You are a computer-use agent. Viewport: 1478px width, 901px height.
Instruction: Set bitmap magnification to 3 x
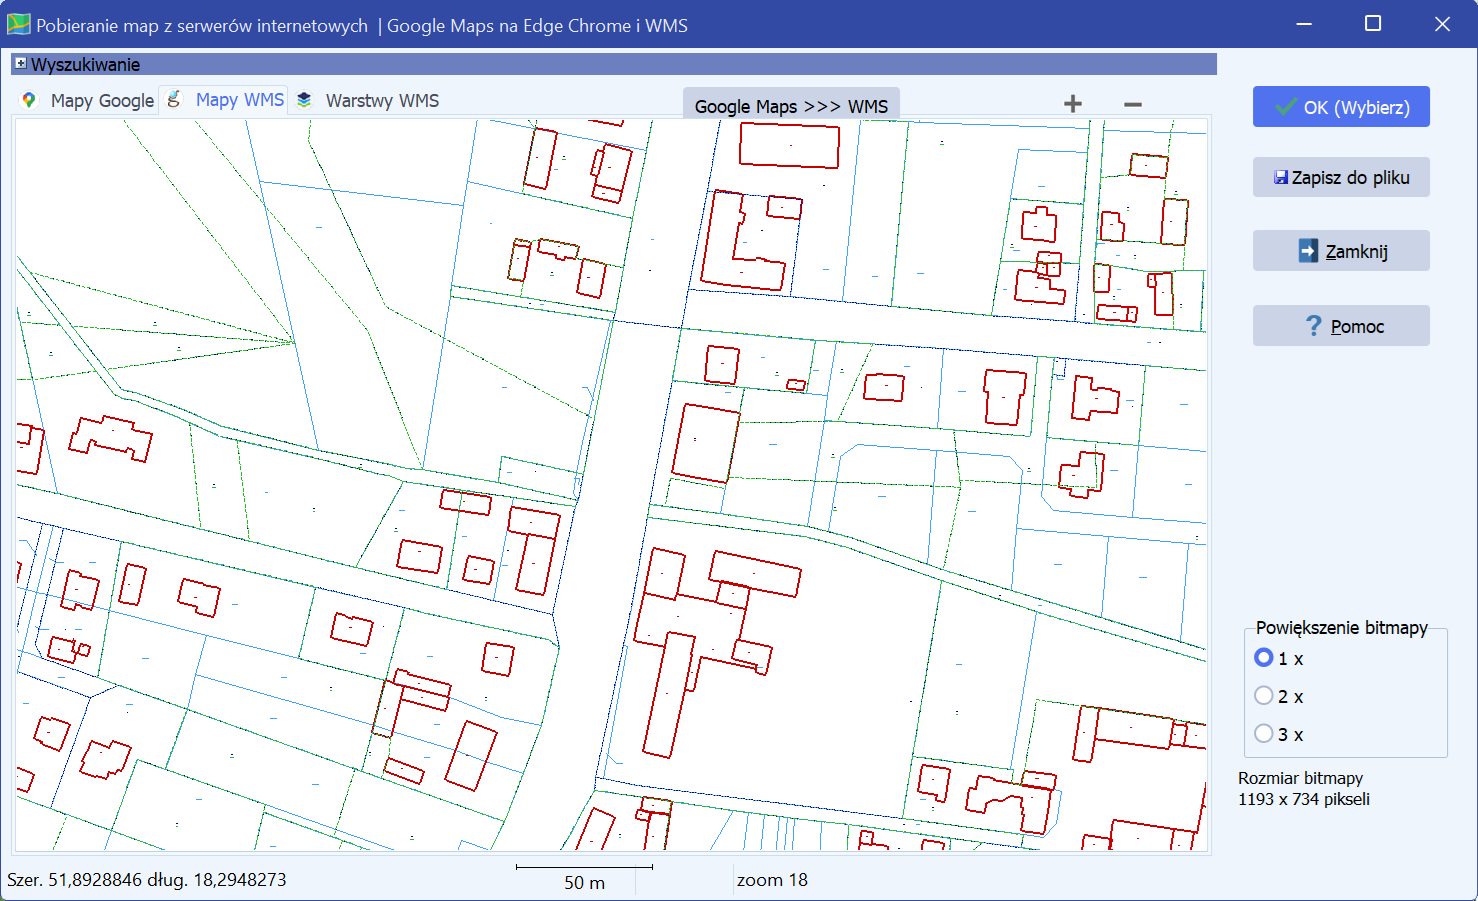[x=1264, y=734]
